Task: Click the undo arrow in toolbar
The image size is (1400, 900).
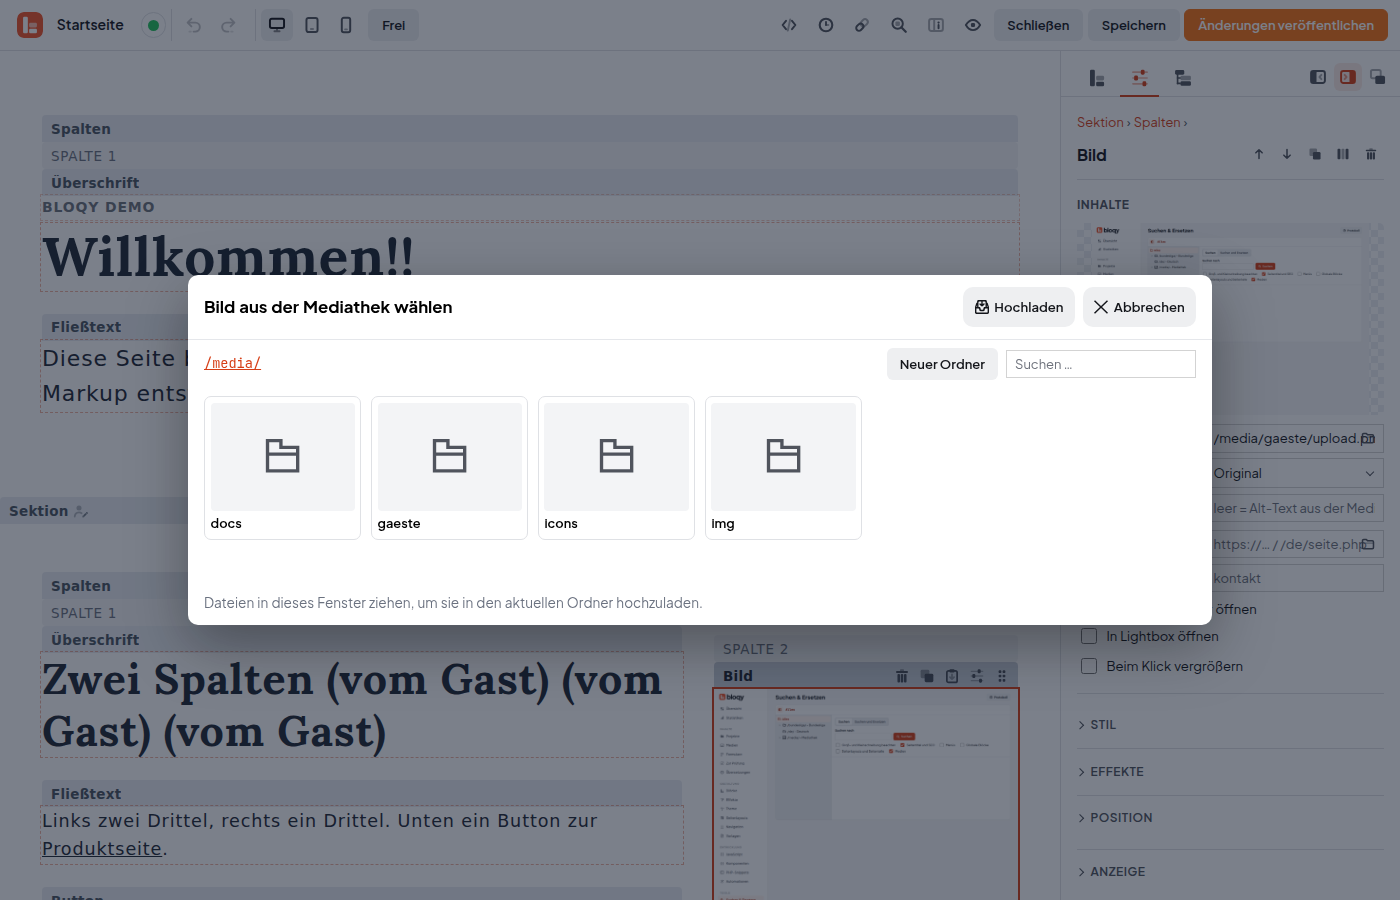Action: pos(194,25)
